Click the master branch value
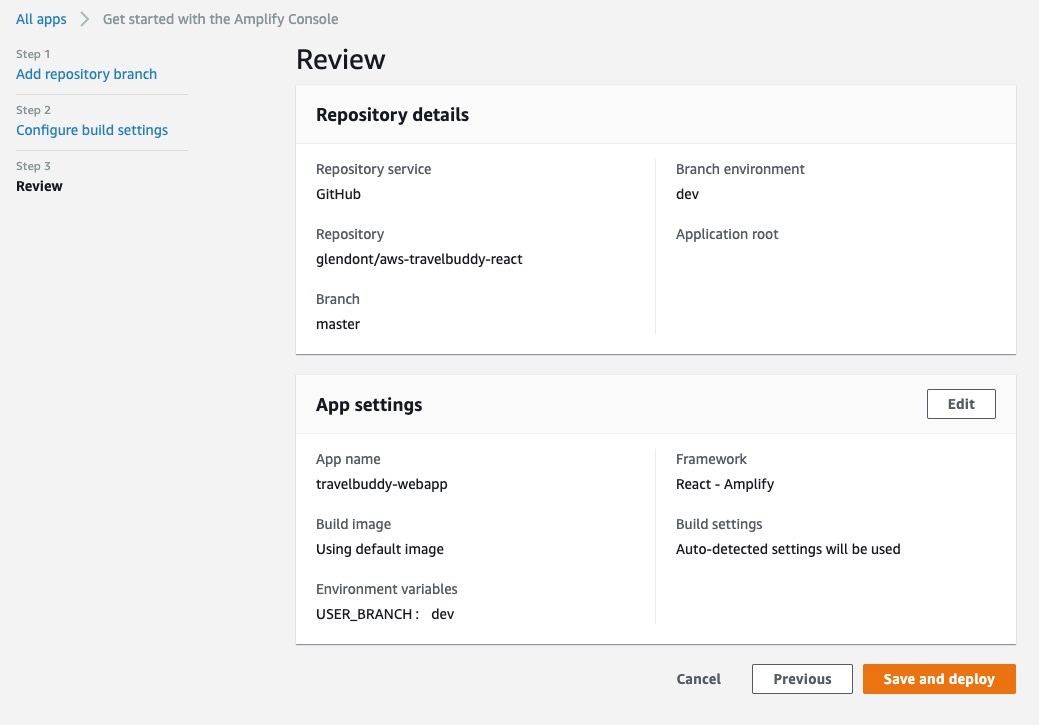 pos(338,324)
